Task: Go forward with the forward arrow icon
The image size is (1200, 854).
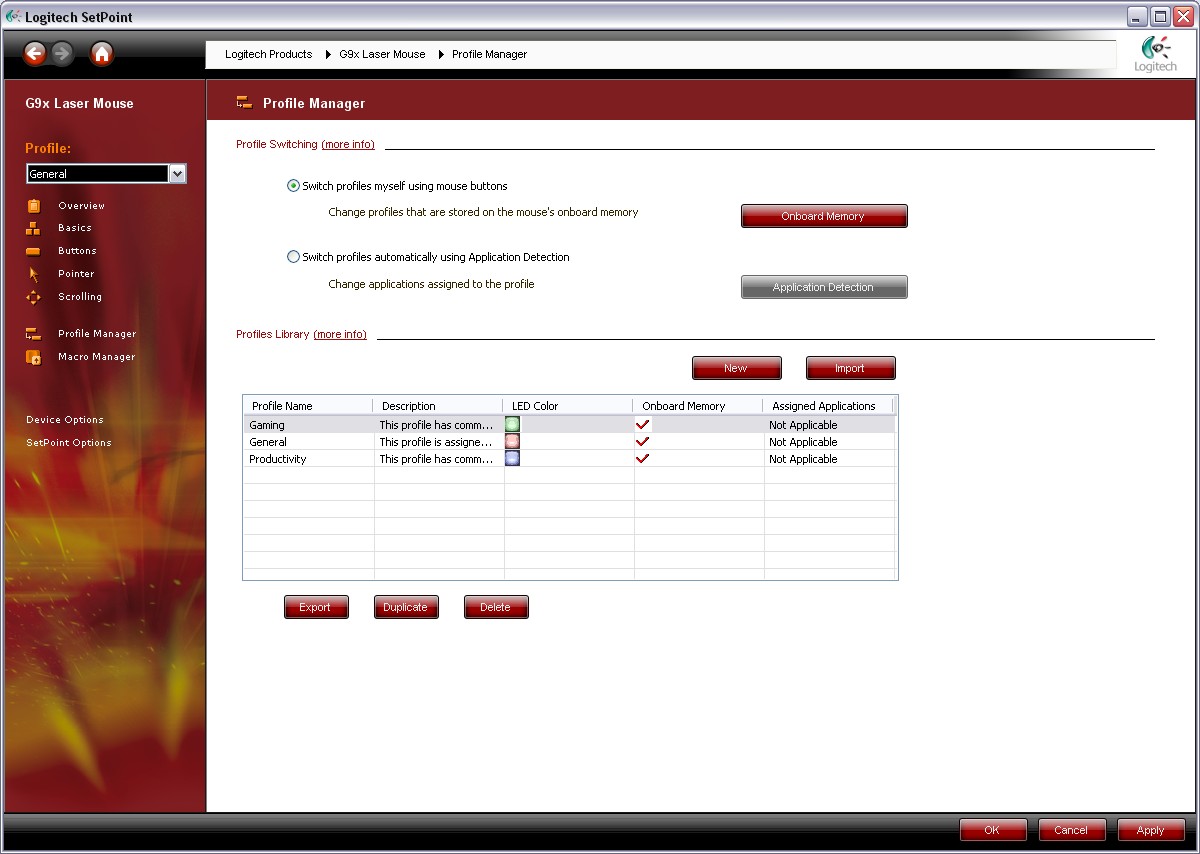Action: pos(63,54)
